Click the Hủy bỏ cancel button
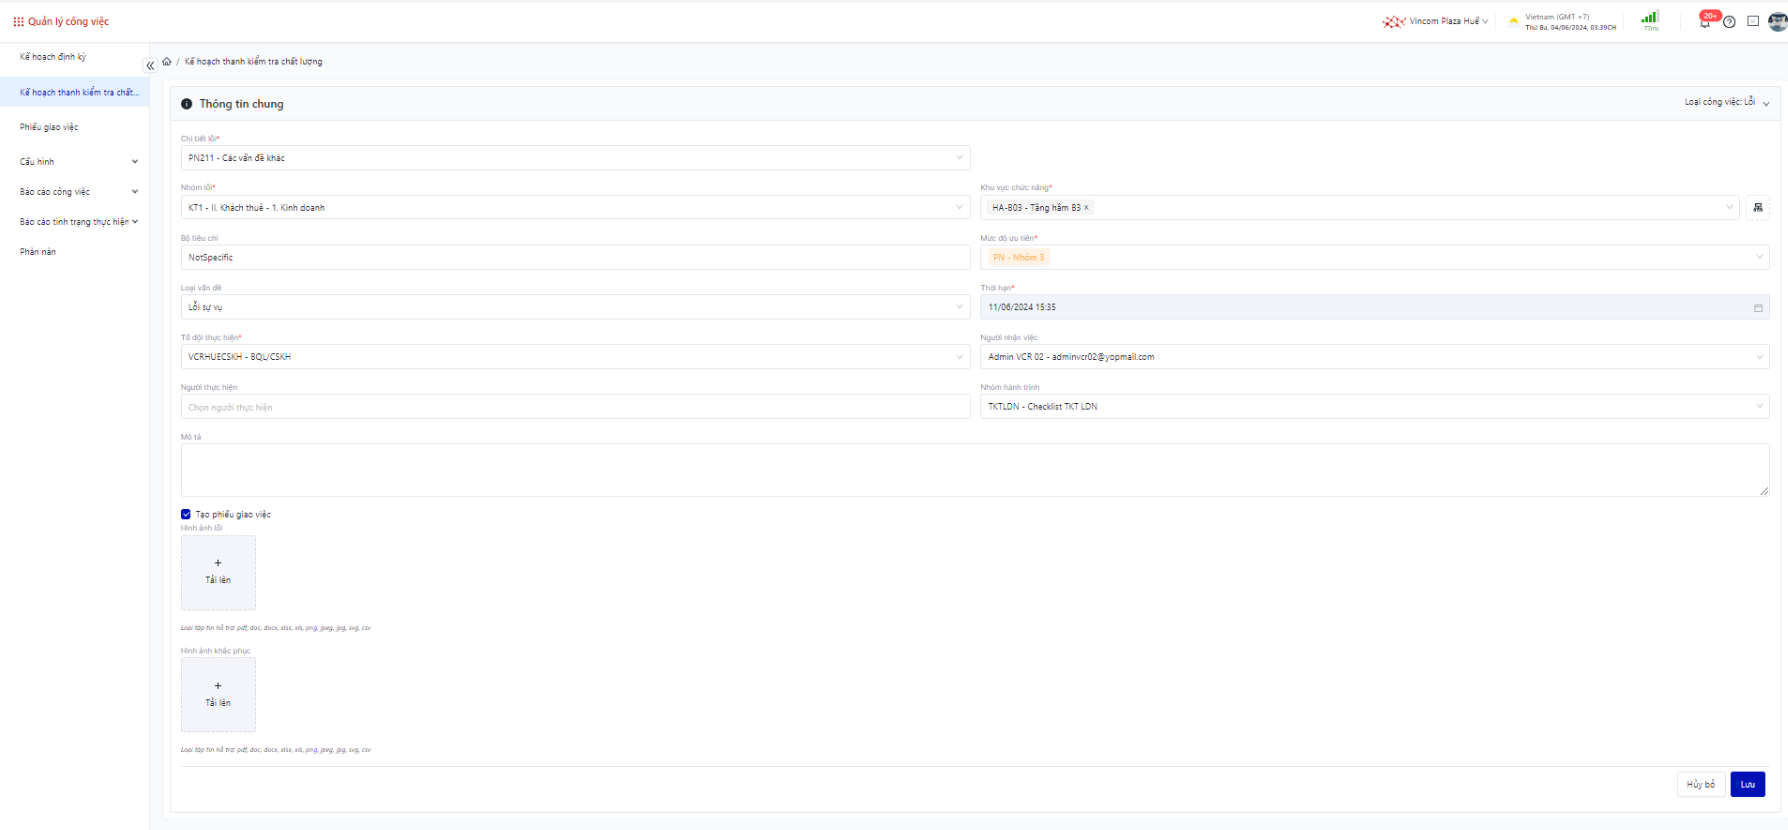 [x=1700, y=784]
